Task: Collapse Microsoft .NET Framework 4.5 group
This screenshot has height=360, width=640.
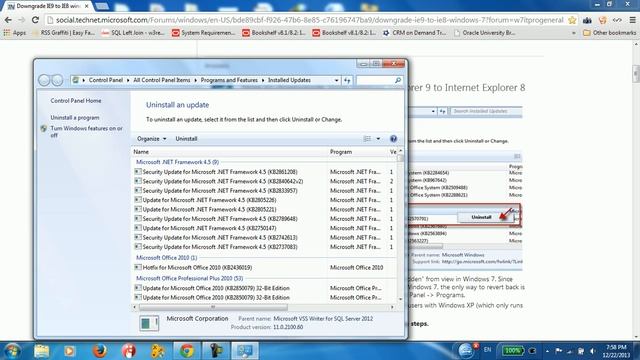Action: pyautogui.click(x=177, y=162)
